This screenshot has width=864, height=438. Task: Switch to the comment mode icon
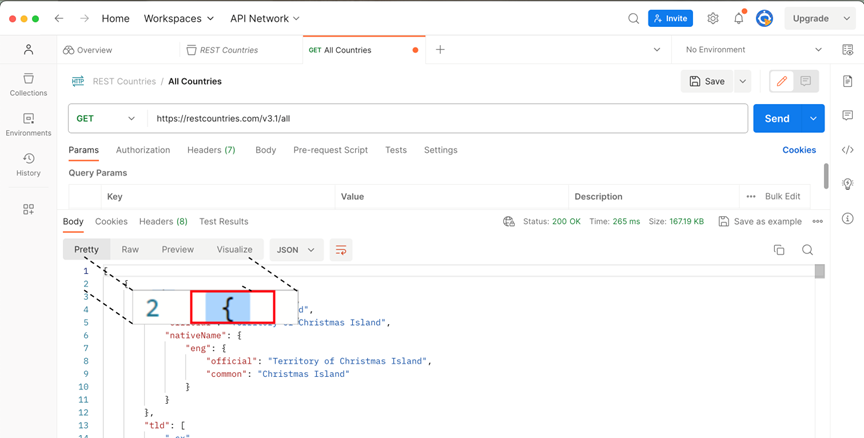(x=805, y=81)
